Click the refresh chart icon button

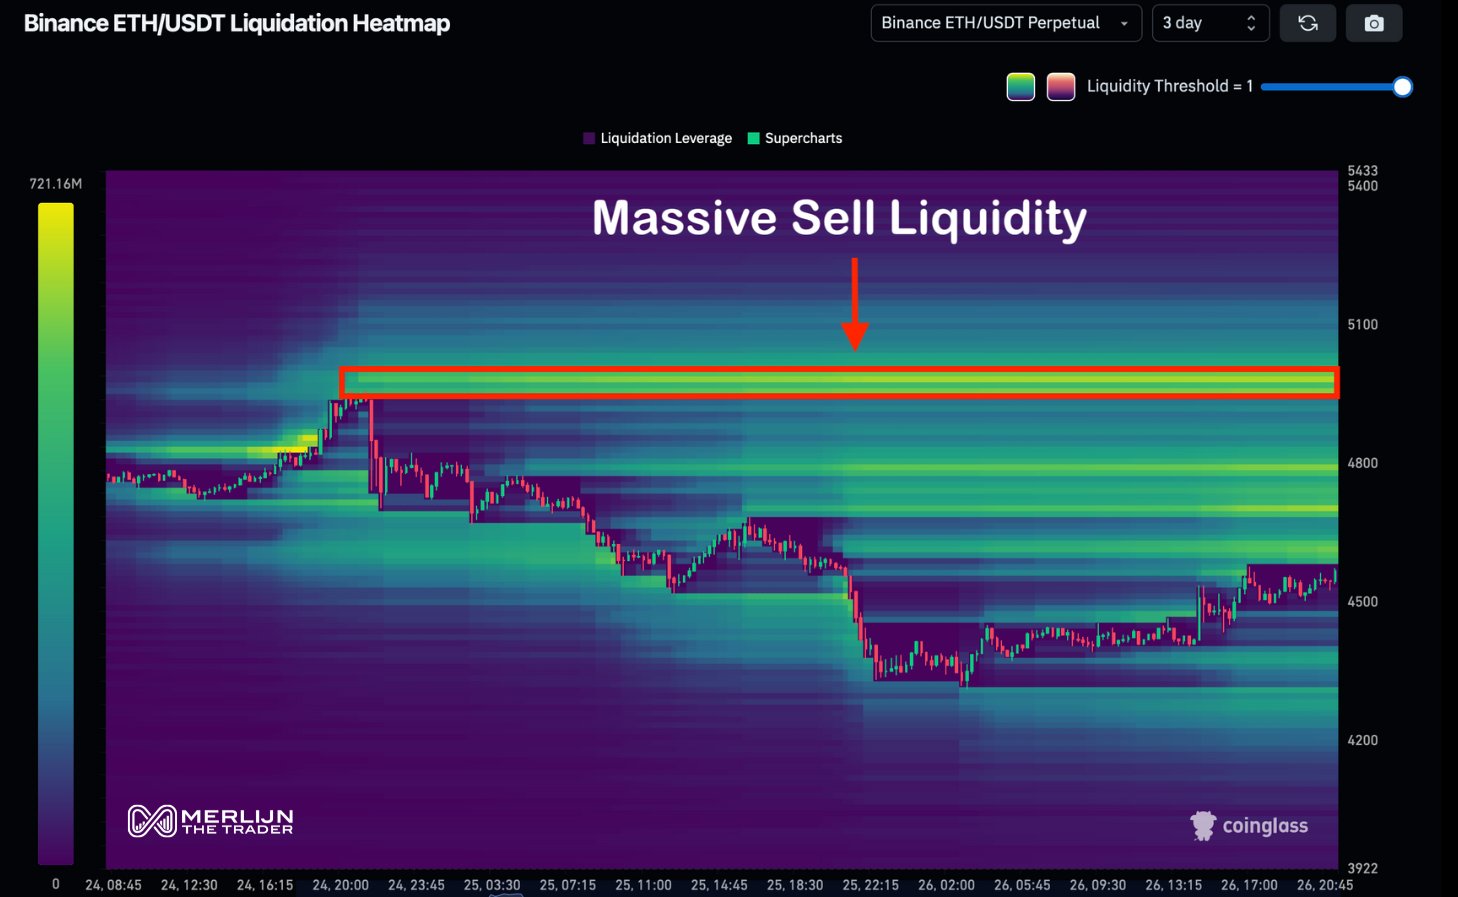1307,23
